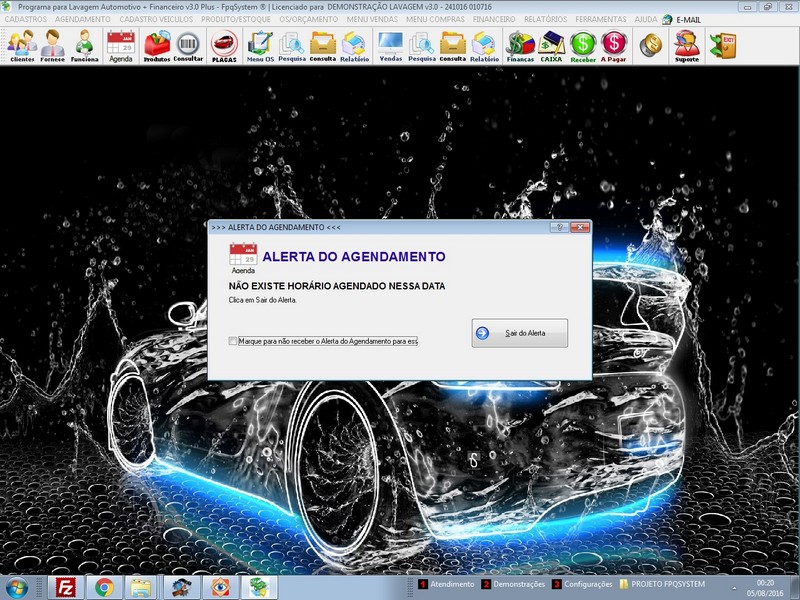The image size is (800, 600).
Task: Check 'Marque para não receber o Alerta' checkbox
Action: pyautogui.click(x=233, y=341)
